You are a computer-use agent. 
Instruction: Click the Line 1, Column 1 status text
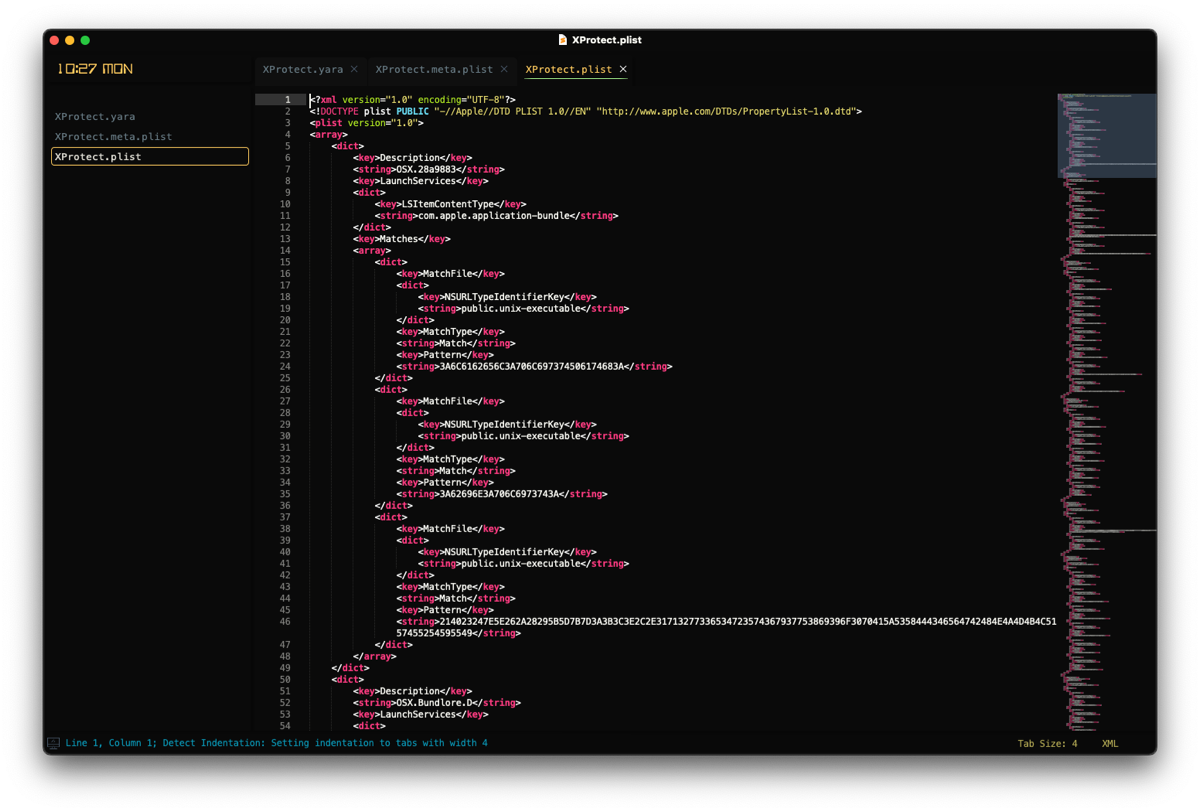(x=110, y=743)
